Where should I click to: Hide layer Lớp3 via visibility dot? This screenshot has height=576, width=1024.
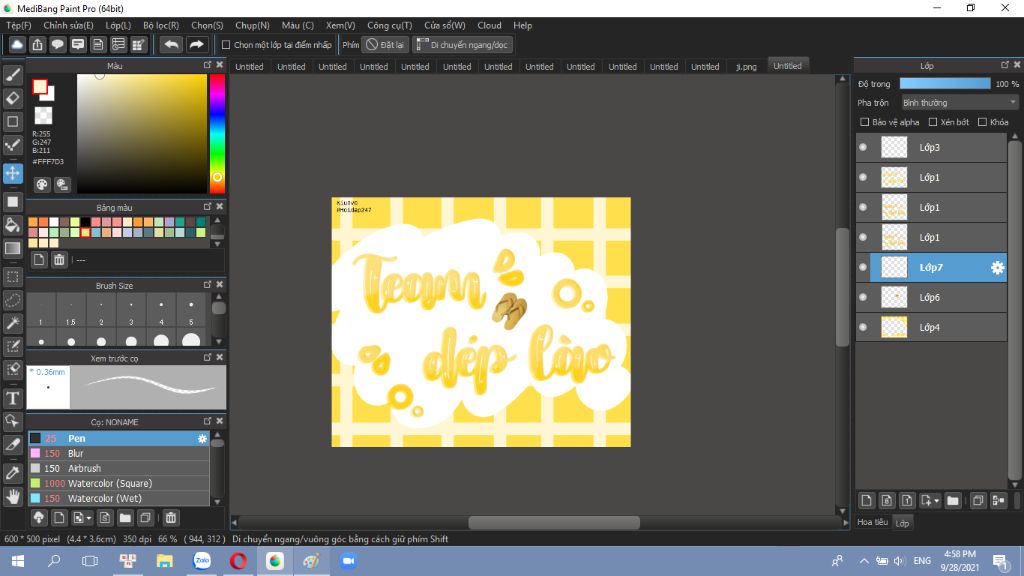[863, 148]
